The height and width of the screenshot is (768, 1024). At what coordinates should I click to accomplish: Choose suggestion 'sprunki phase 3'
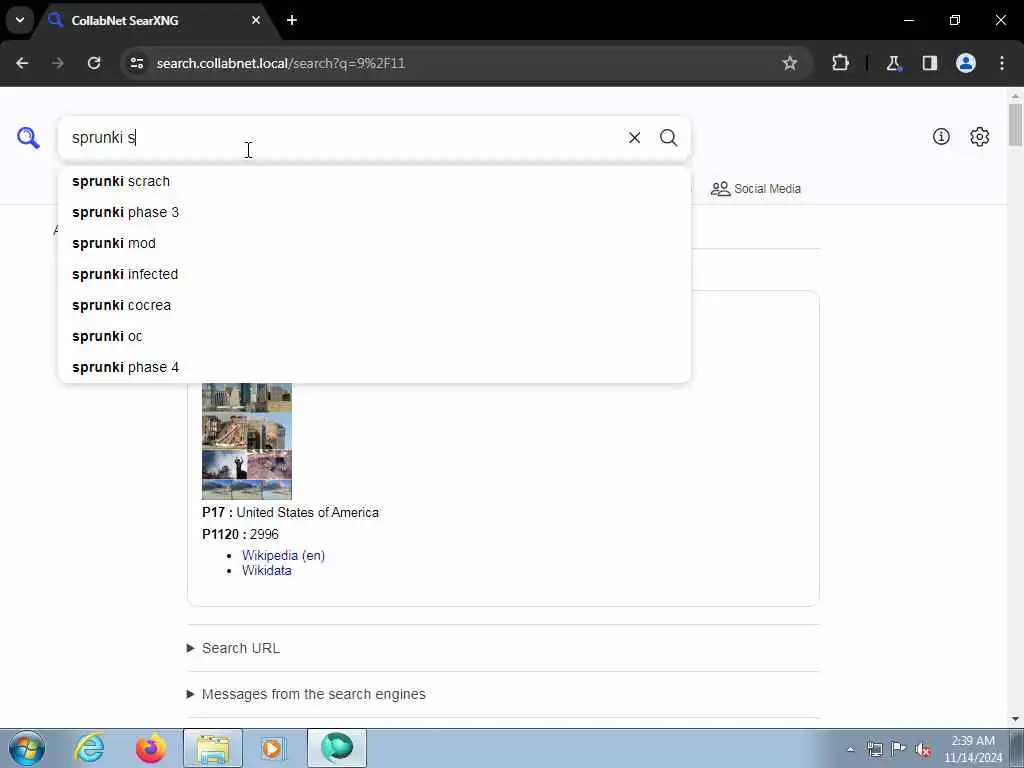374,212
